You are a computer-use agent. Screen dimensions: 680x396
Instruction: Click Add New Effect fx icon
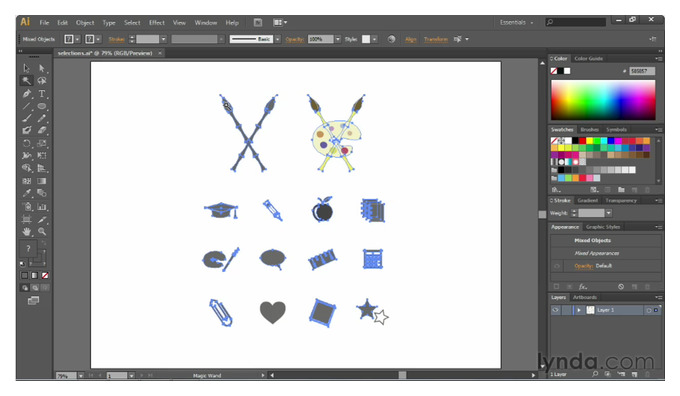[x=583, y=287]
